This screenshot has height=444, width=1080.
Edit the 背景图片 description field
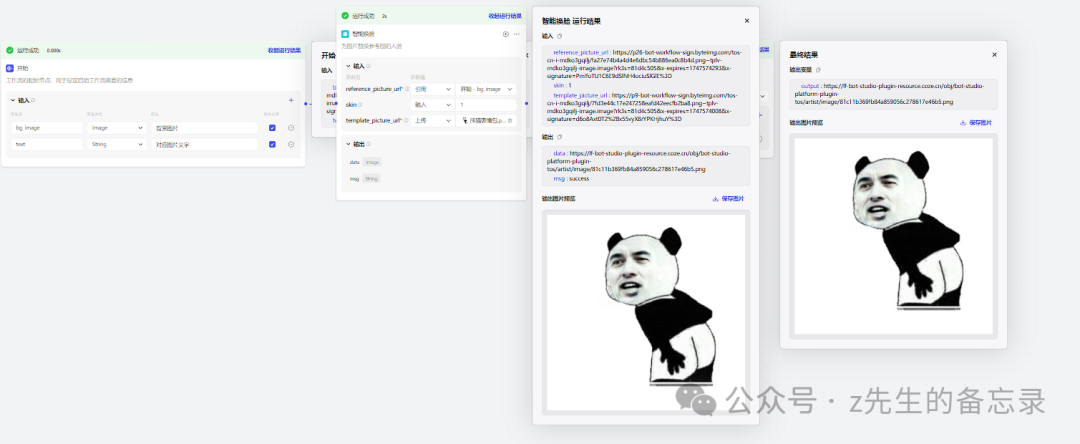pos(204,128)
